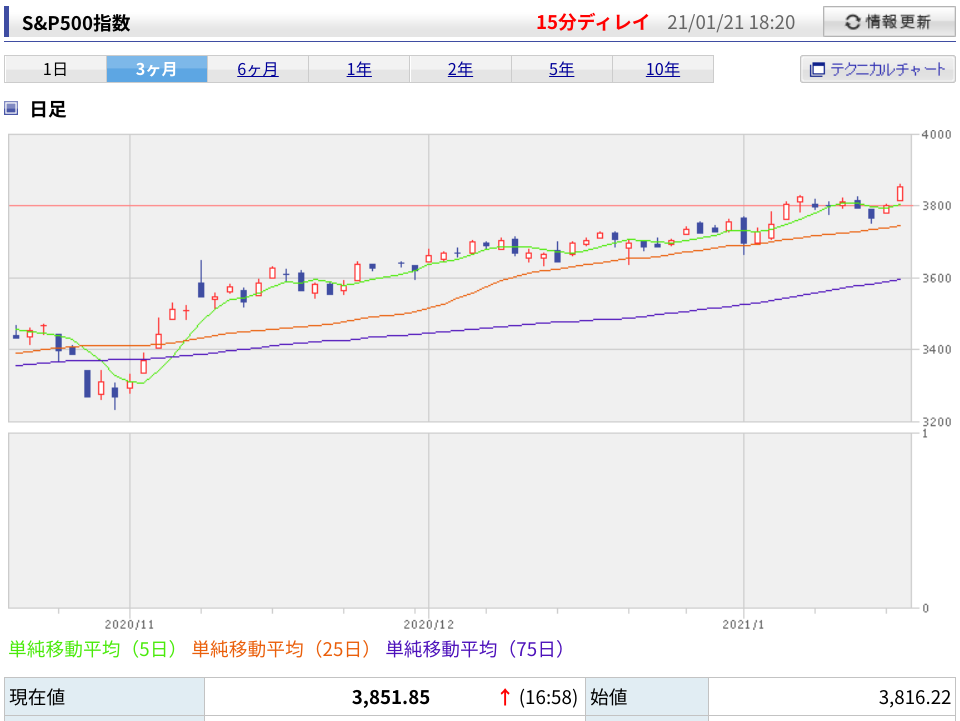
Task: Click the 2020/12 axis label
Action: point(429,625)
